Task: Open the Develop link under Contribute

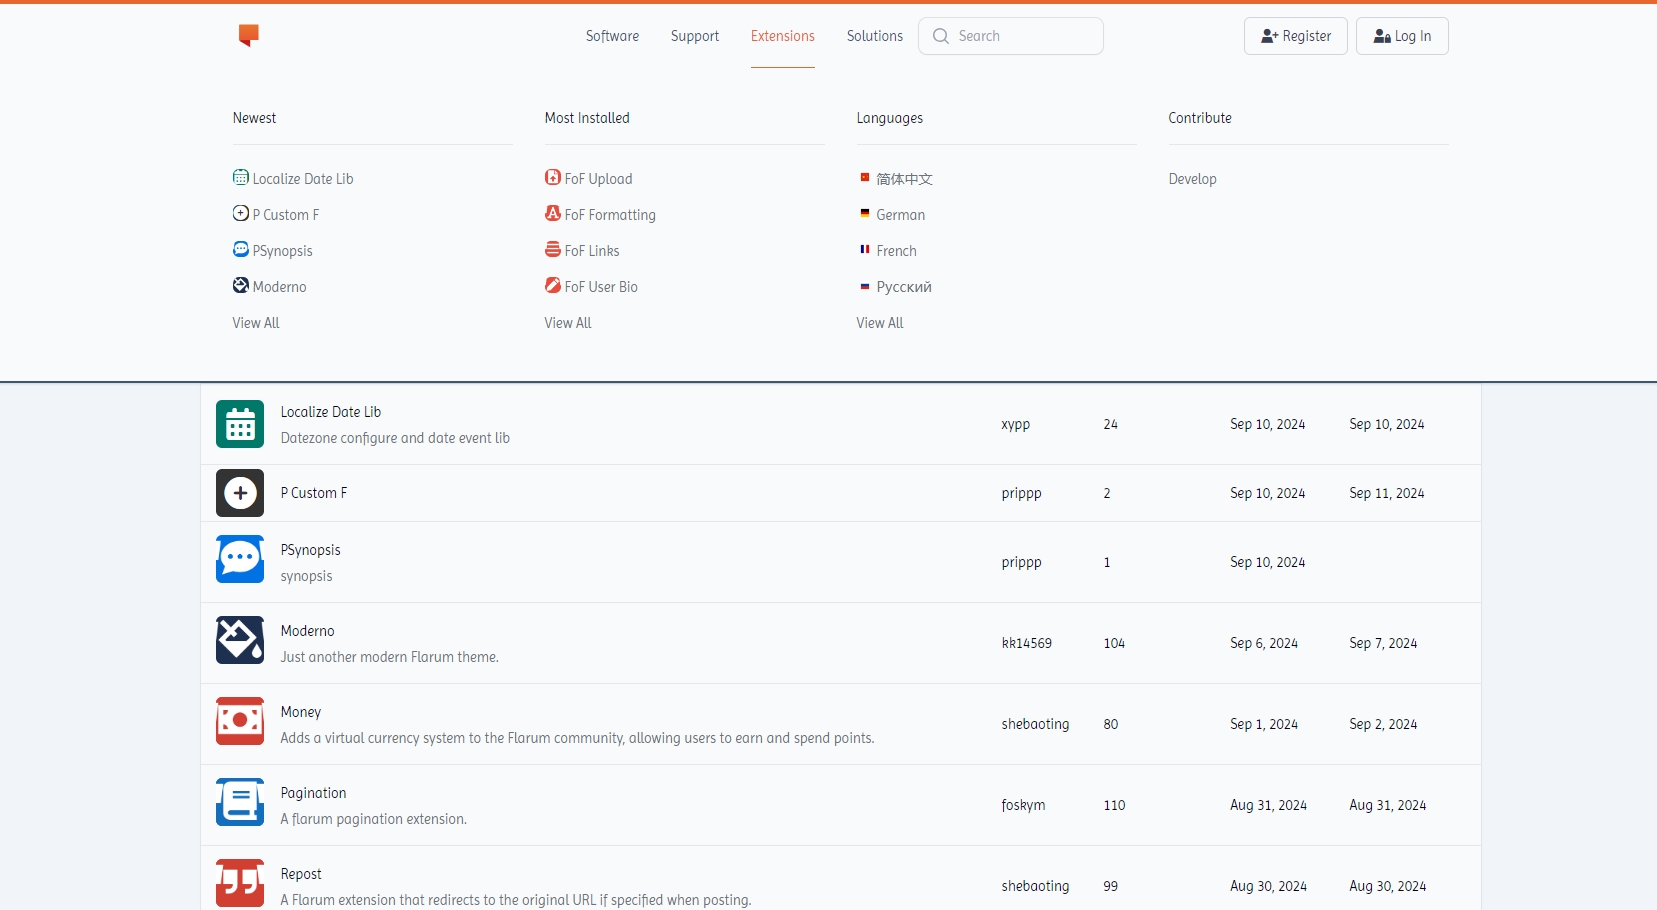Action: [x=1193, y=179]
